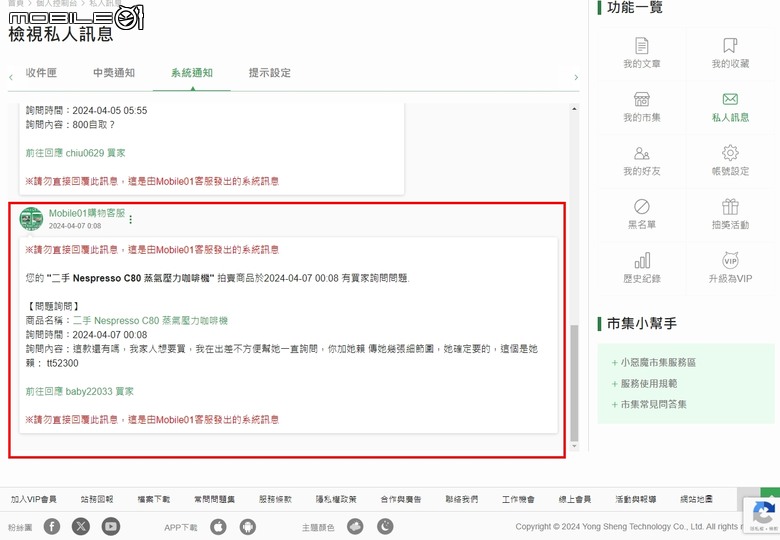This screenshot has width=780, height=540.
Task: Click the message list scrollbar down arrow
Action: pyautogui.click(x=575, y=447)
